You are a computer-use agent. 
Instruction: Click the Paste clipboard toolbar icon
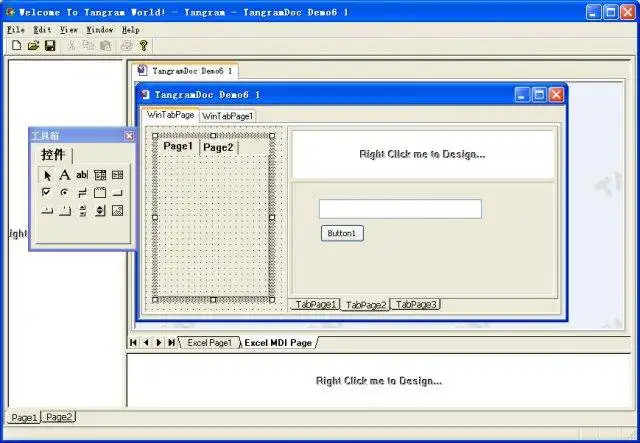105,45
